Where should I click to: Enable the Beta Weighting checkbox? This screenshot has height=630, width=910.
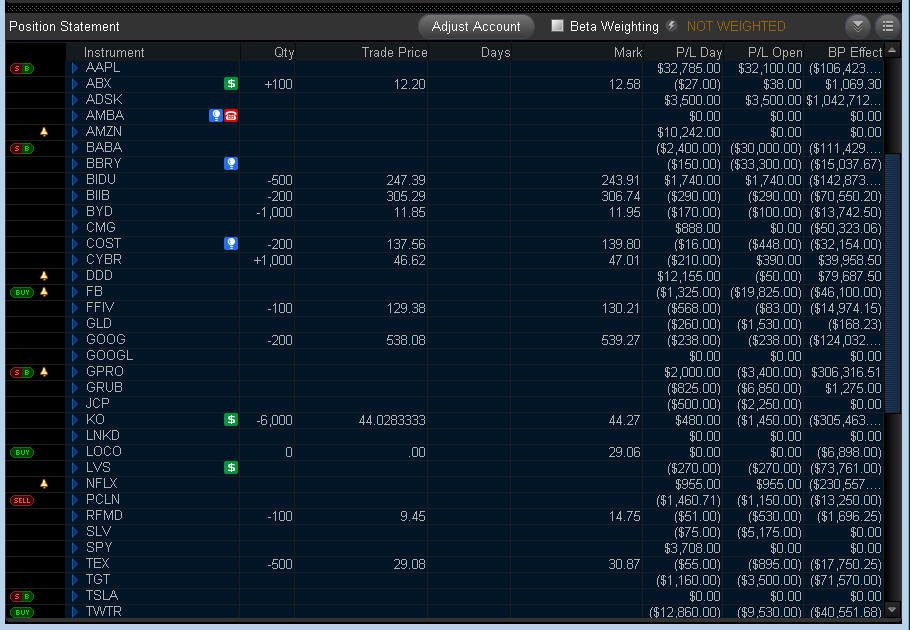click(x=557, y=26)
